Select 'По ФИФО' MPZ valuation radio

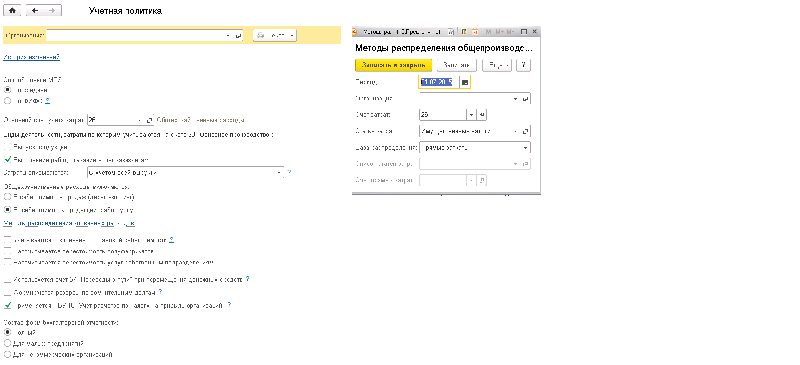tap(7, 101)
